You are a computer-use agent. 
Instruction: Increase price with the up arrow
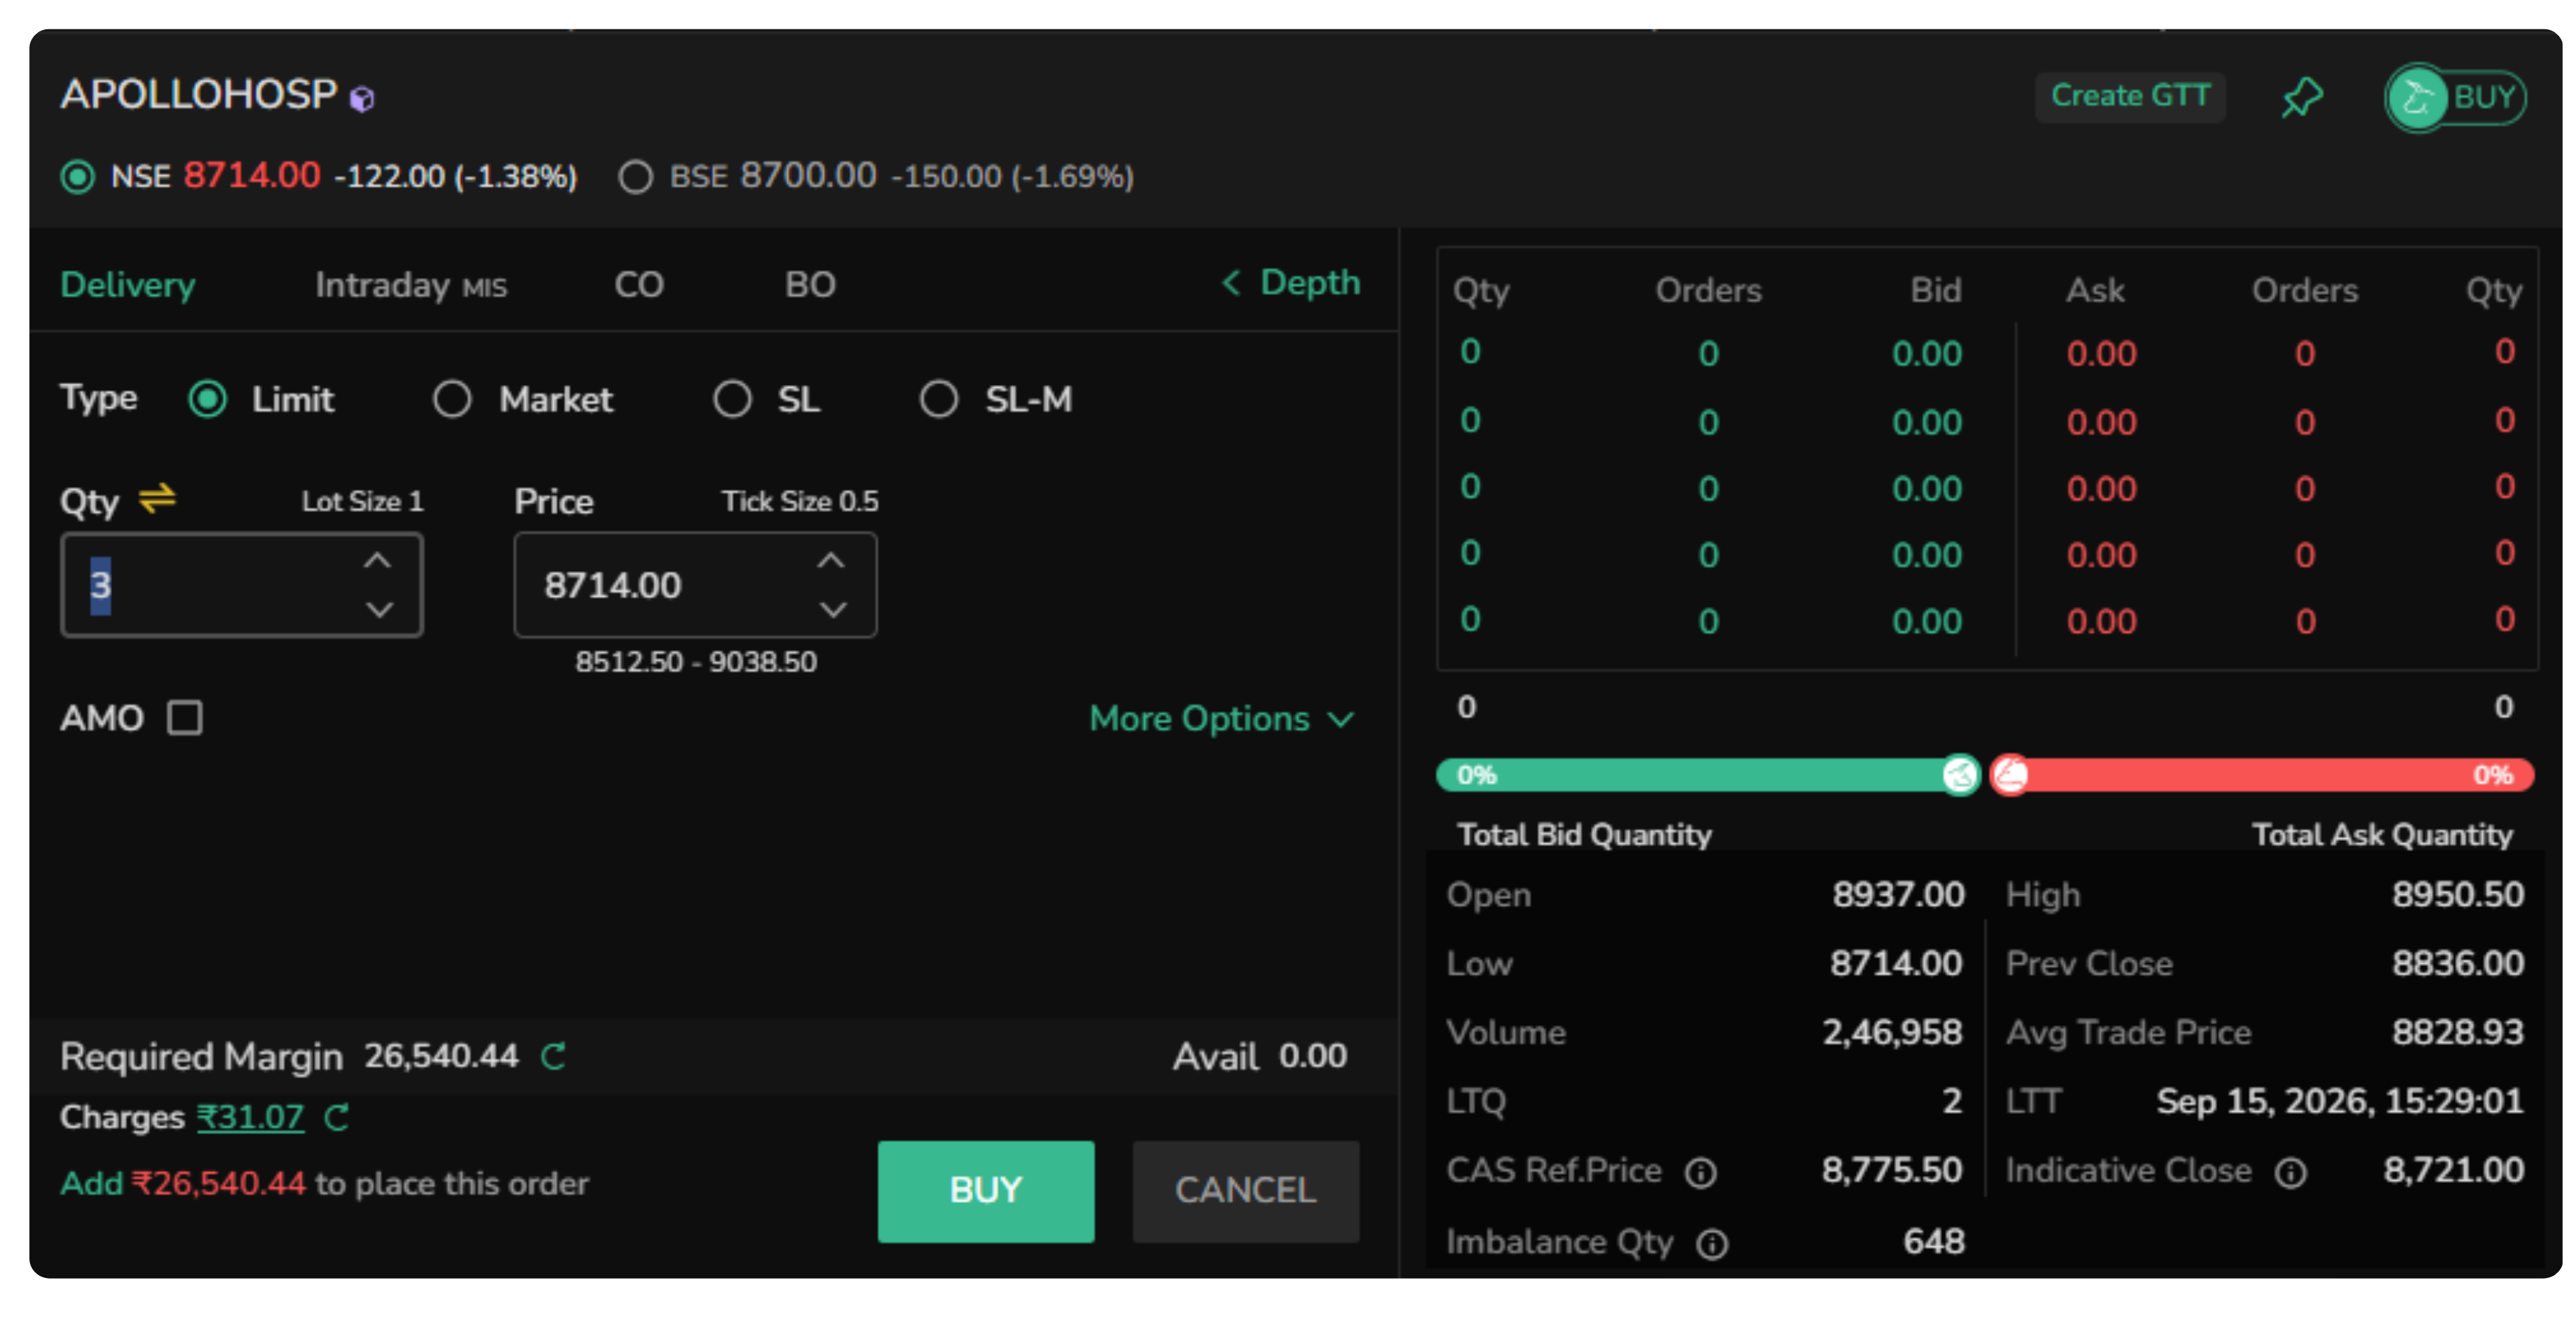(x=831, y=561)
